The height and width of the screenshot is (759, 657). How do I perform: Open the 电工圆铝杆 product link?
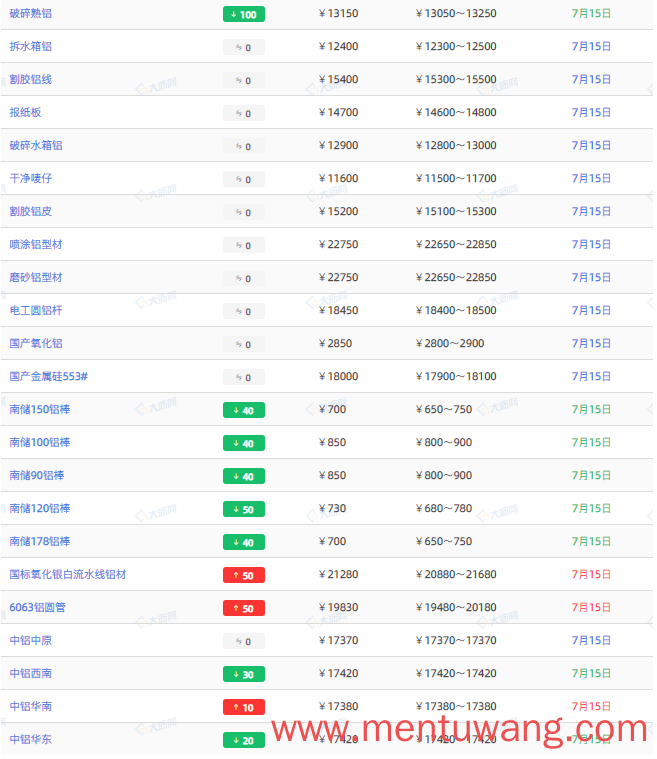(36, 310)
